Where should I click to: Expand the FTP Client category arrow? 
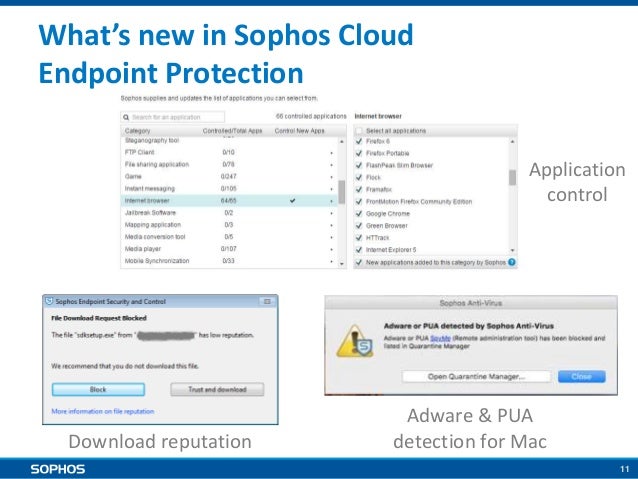pos(332,153)
